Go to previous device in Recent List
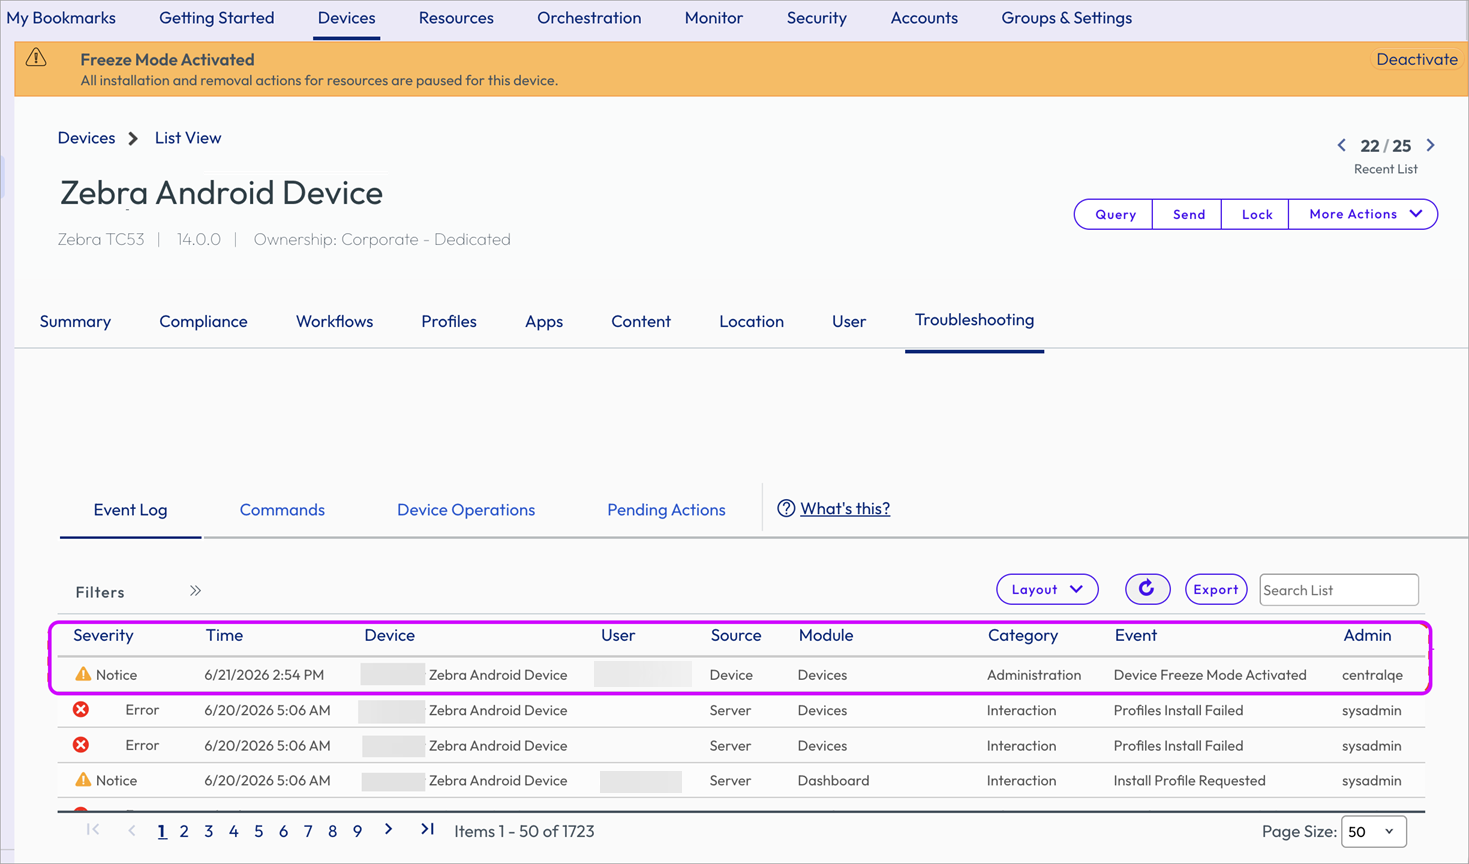 pos(1342,145)
